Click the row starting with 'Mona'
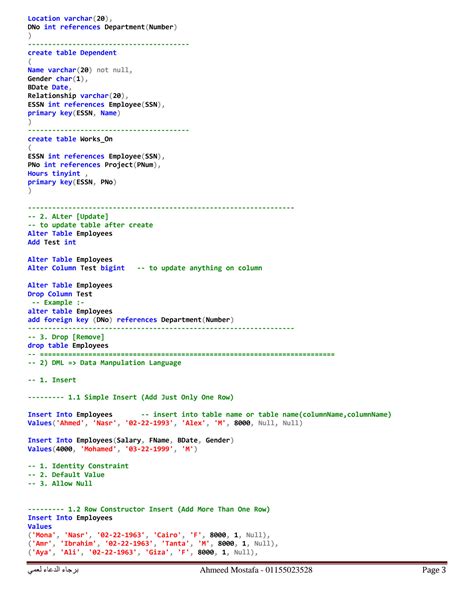474x613 pixels. pos(149,535)
